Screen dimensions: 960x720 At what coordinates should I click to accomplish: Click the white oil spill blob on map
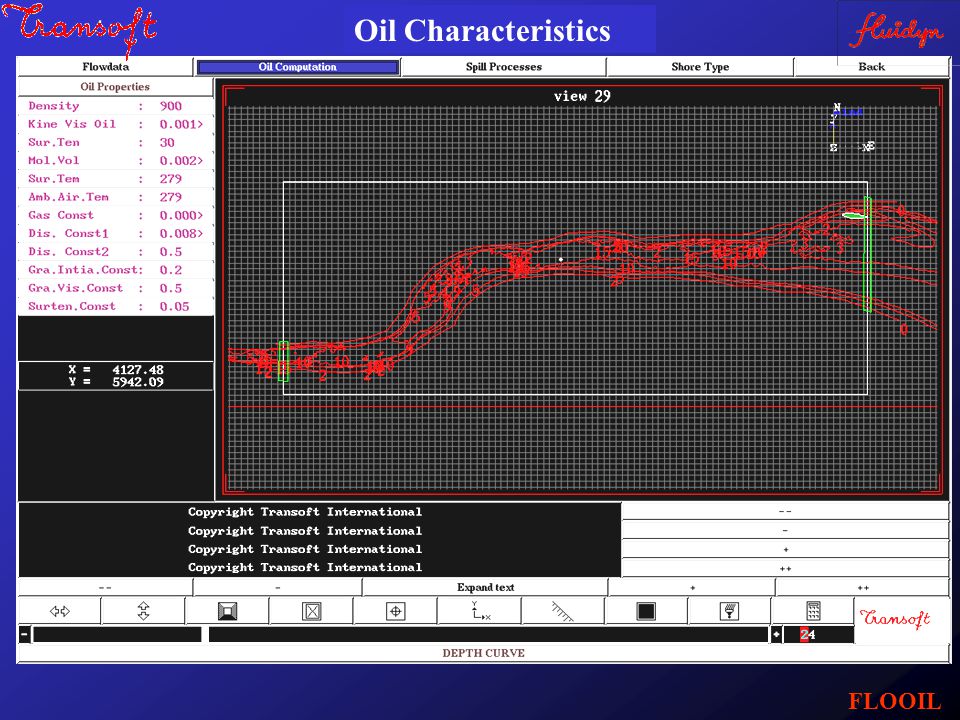click(x=853, y=215)
